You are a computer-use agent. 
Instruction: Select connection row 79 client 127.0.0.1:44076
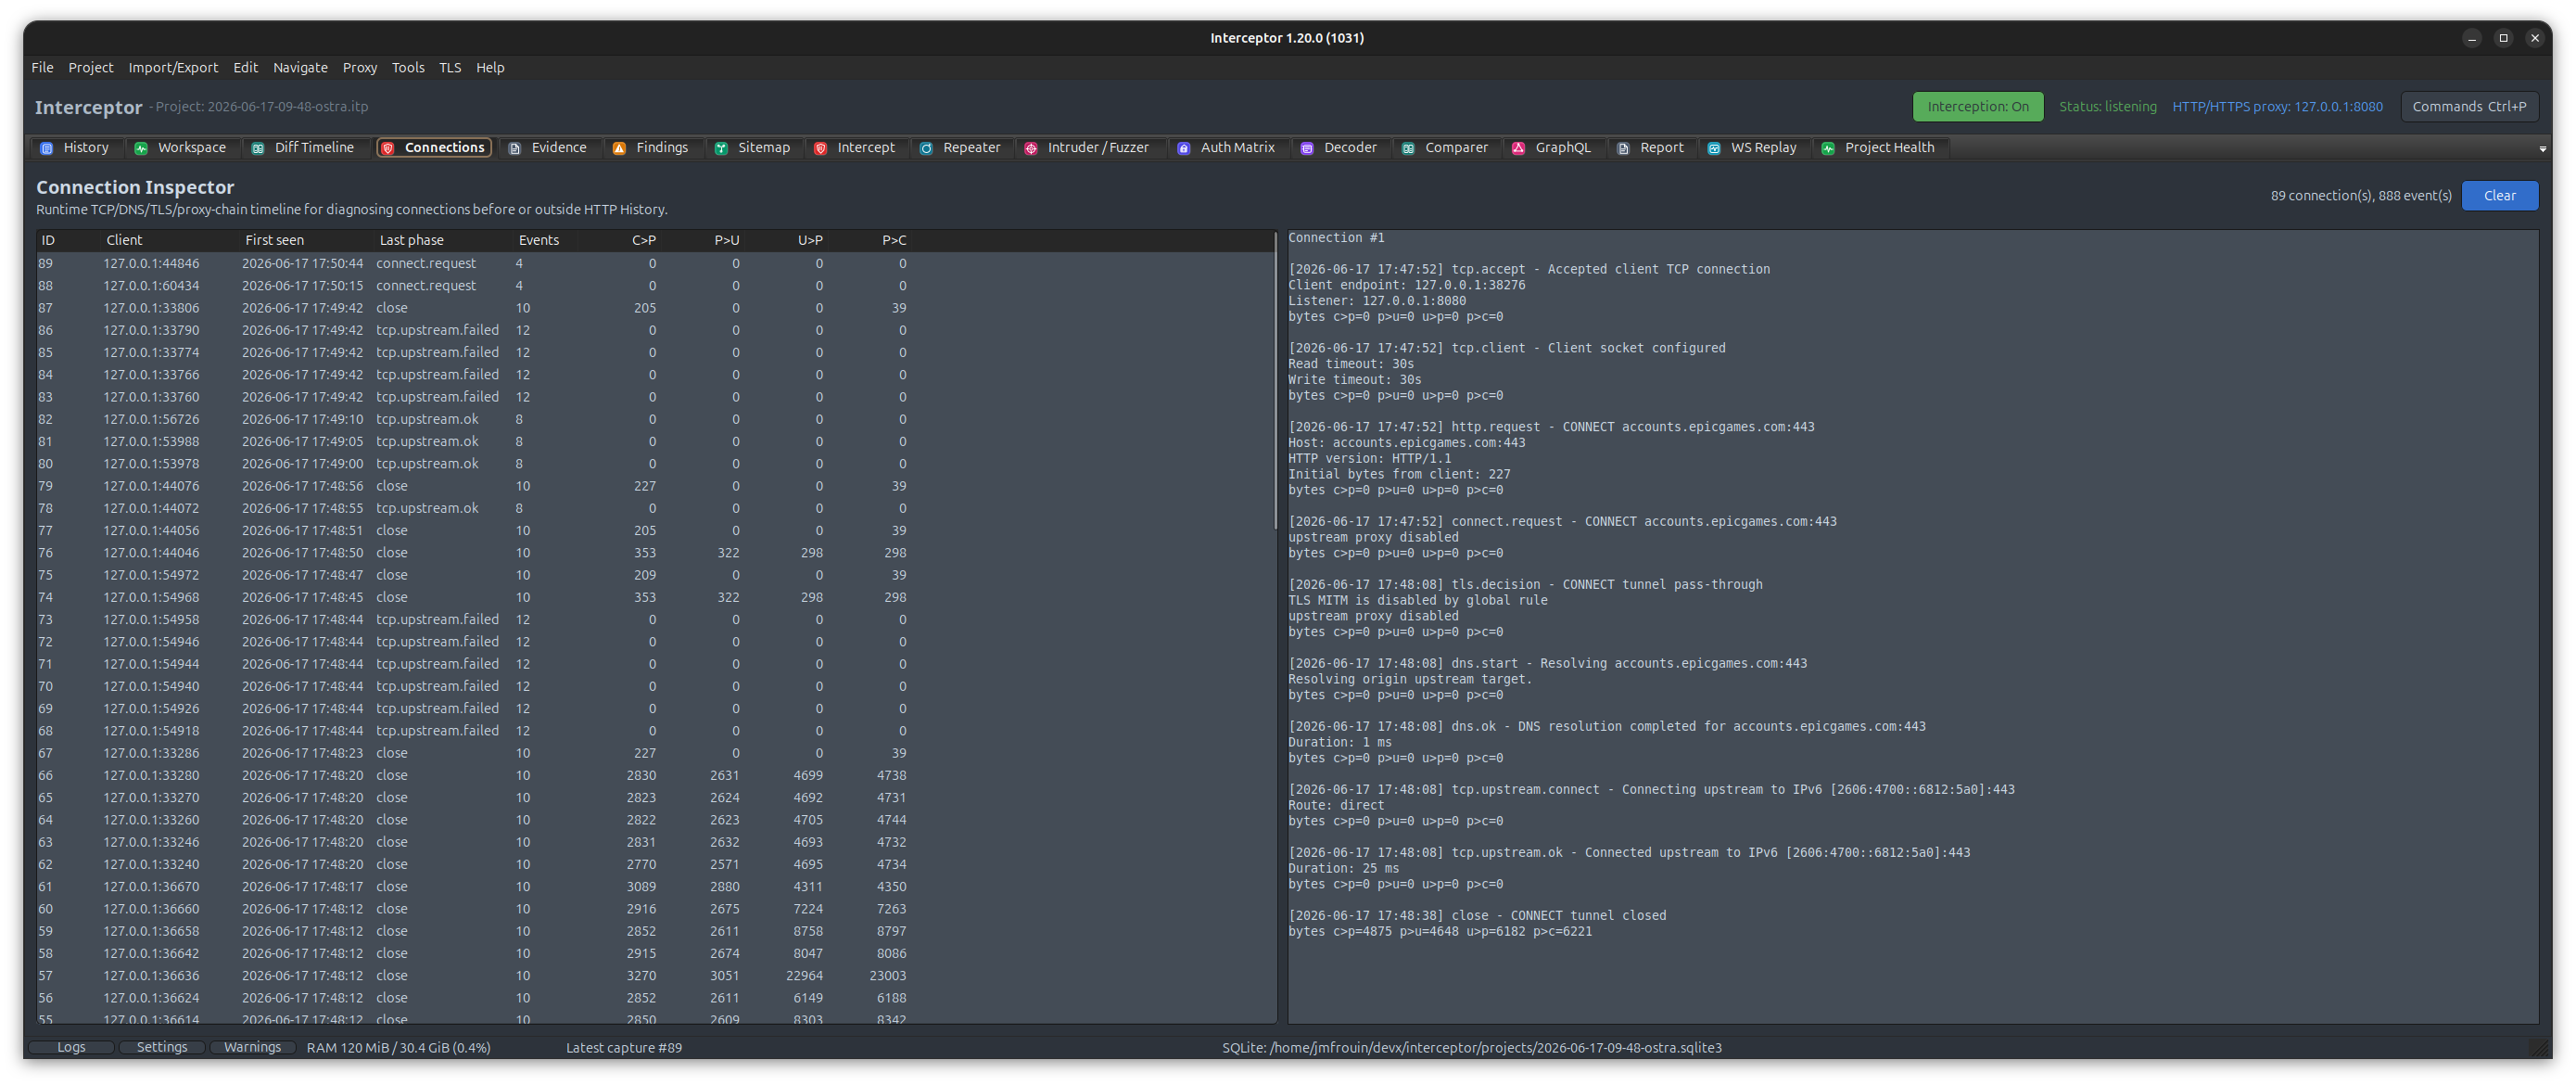click(x=655, y=486)
